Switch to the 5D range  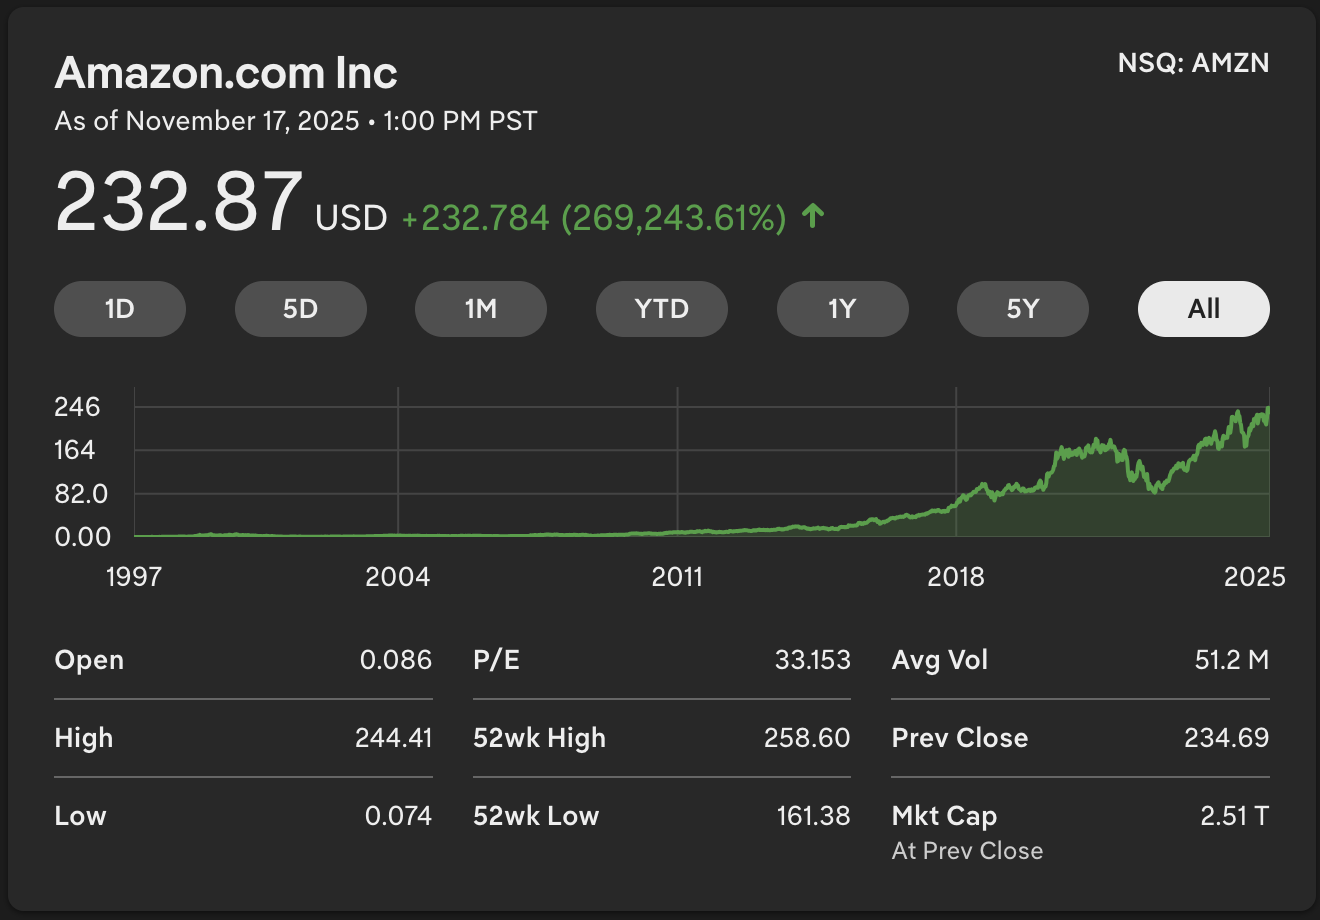tap(300, 309)
